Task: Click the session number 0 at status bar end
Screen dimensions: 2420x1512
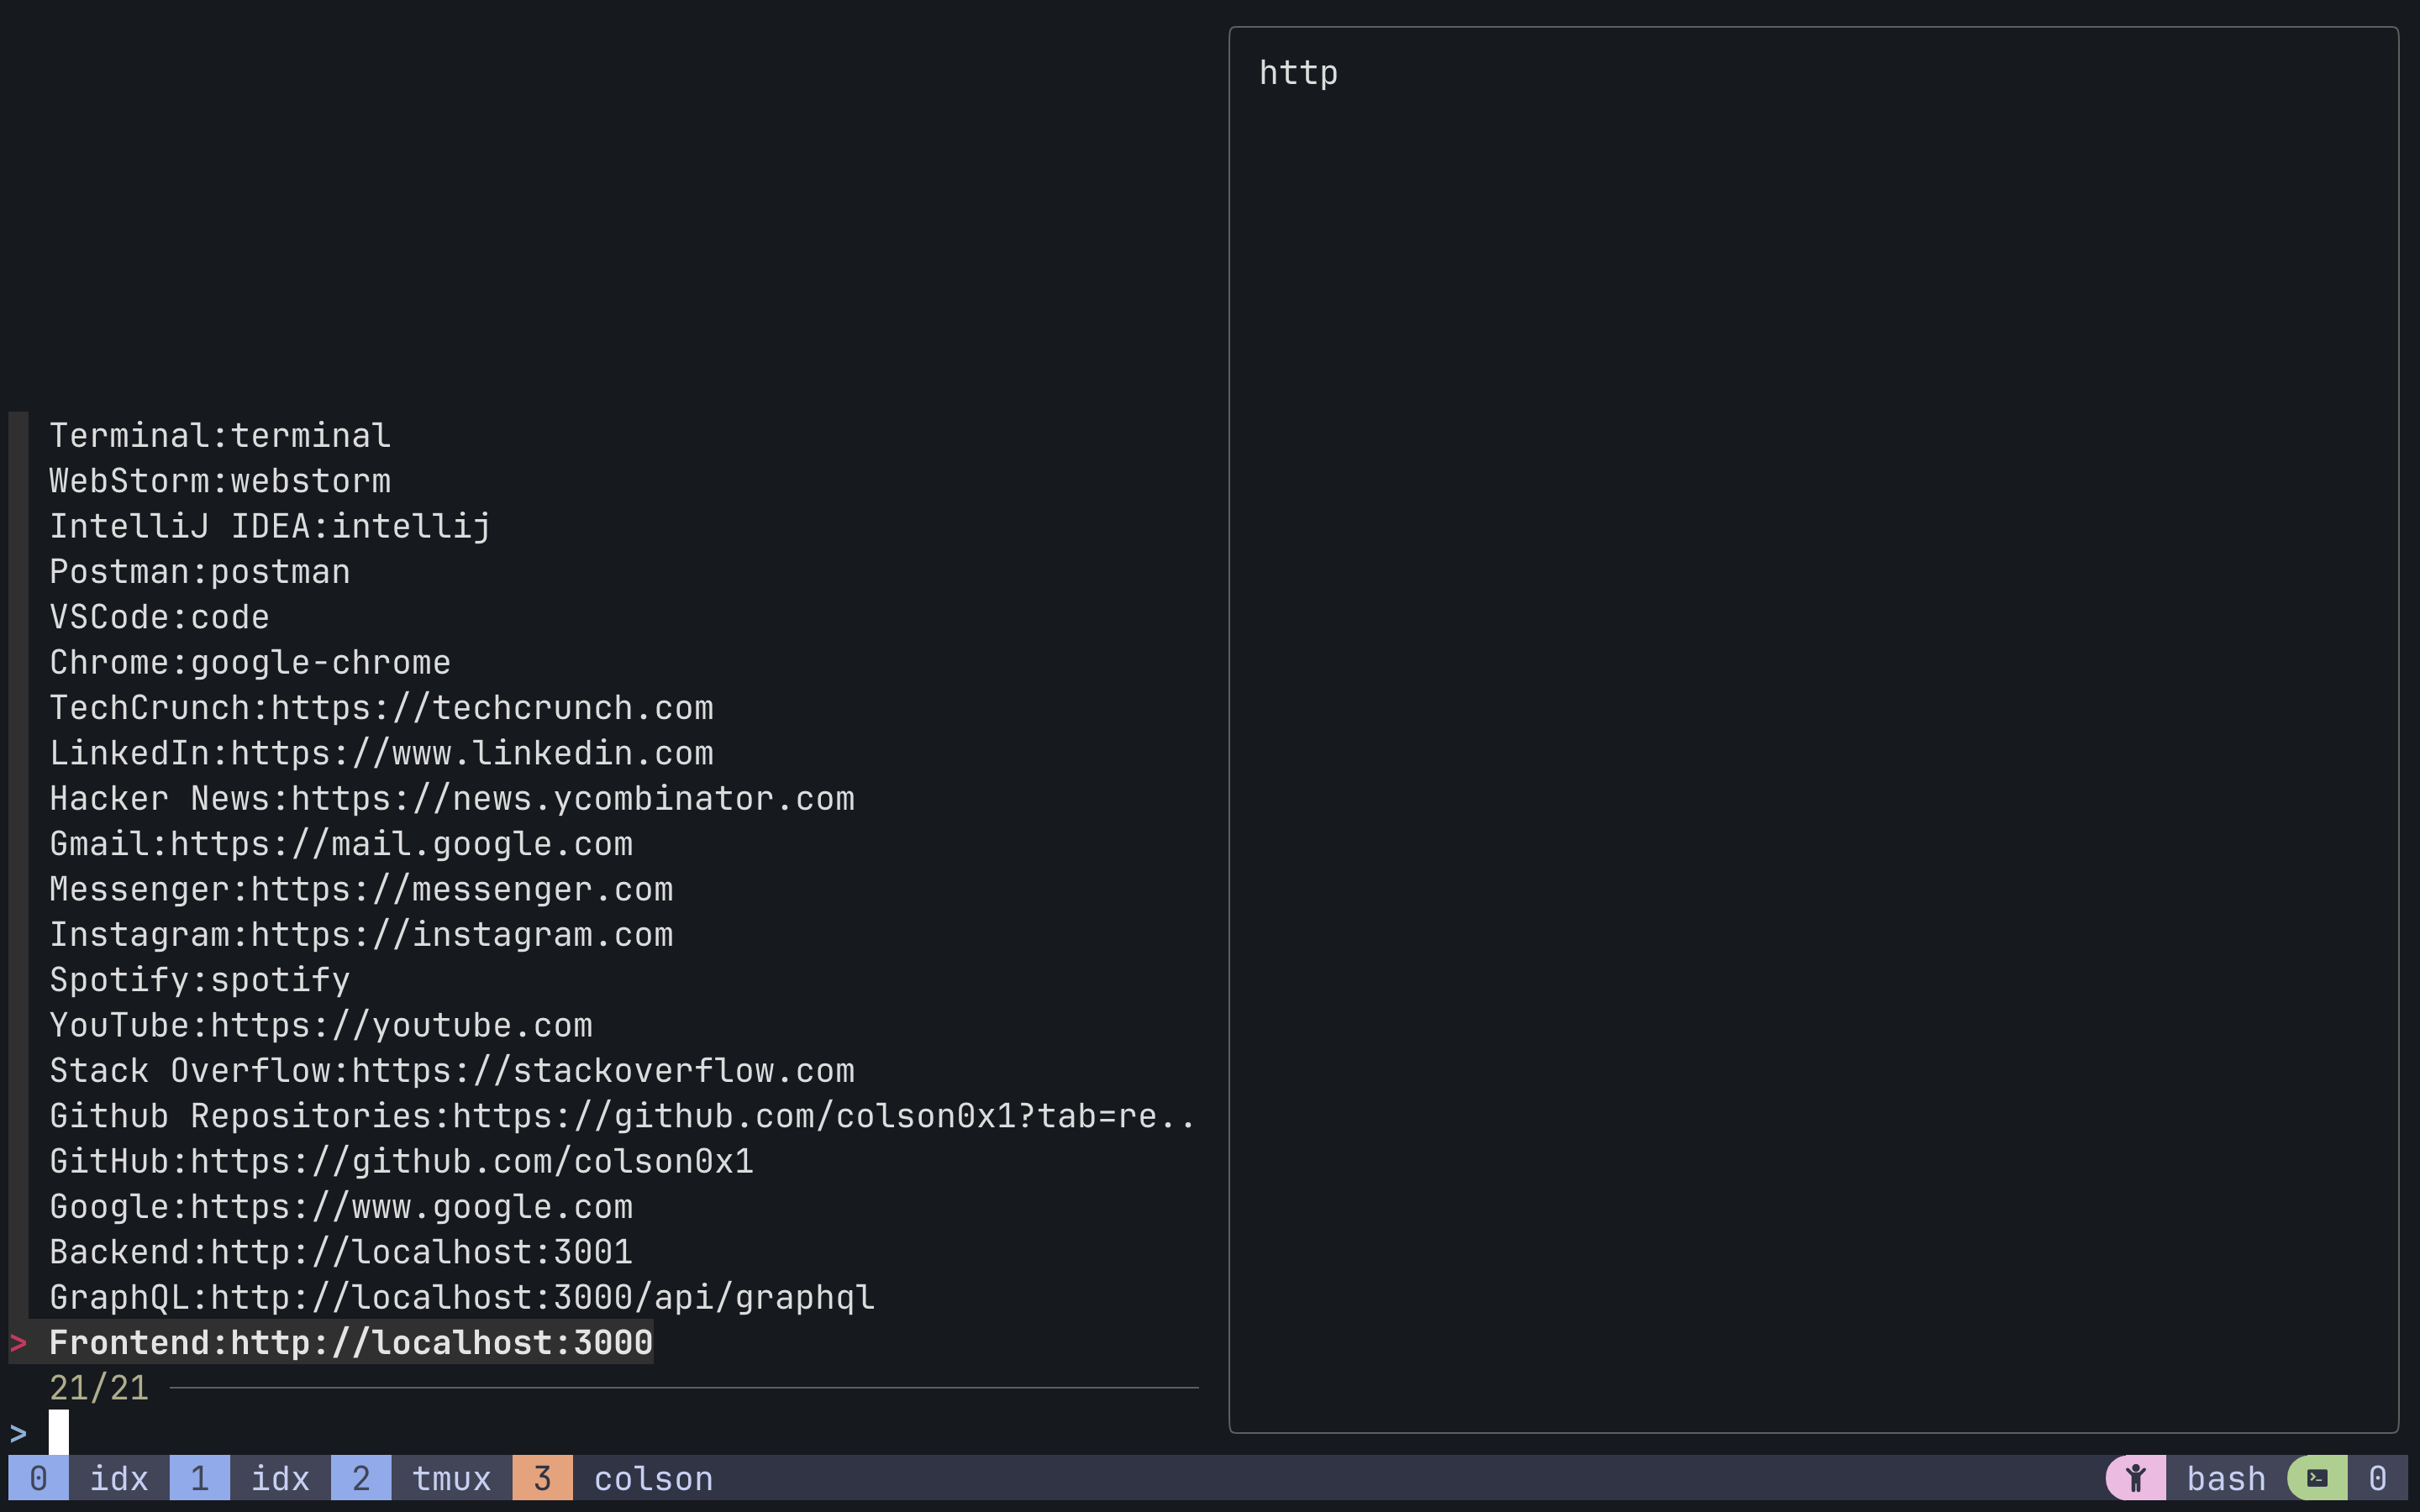Action: [x=2378, y=1478]
